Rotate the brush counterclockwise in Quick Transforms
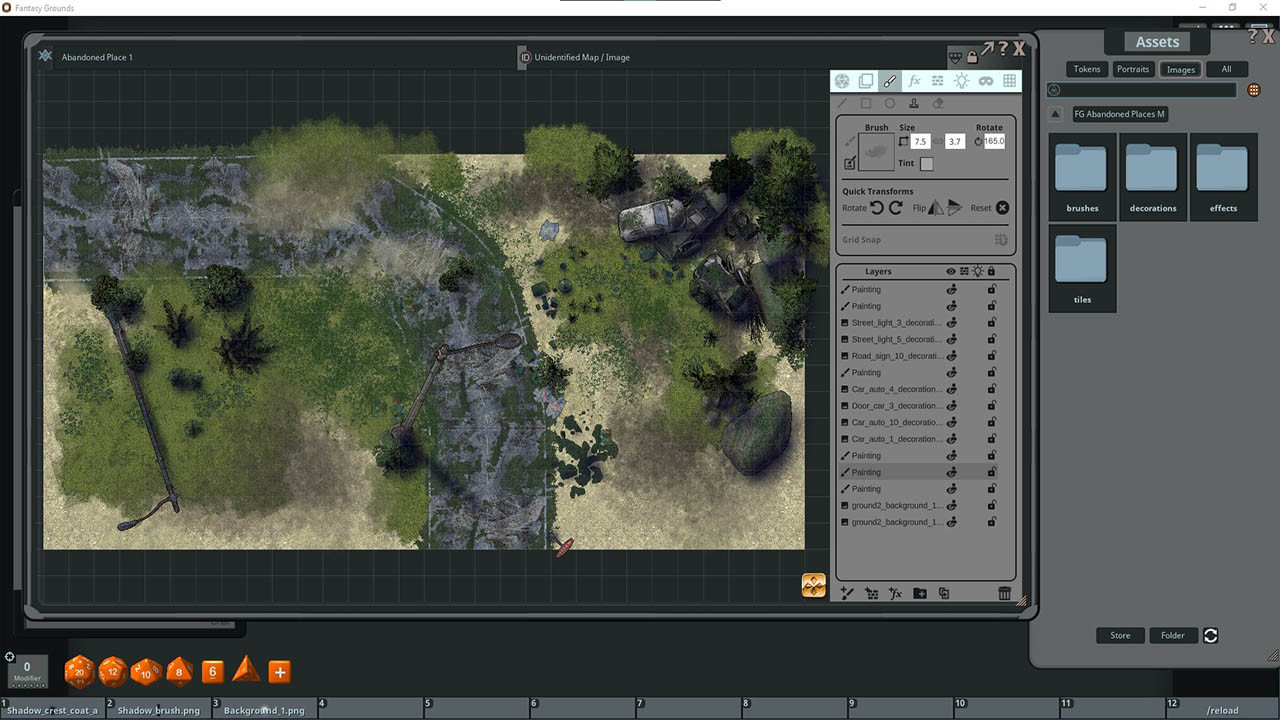This screenshot has height=720, width=1280. (877, 207)
